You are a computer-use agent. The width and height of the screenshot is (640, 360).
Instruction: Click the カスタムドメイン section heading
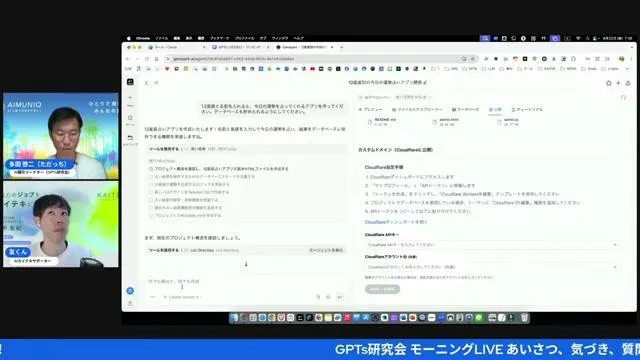(x=396, y=150)
